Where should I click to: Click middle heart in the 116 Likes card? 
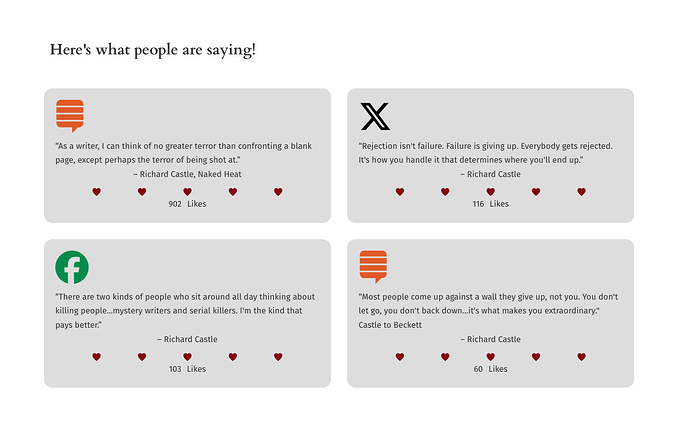491,192
